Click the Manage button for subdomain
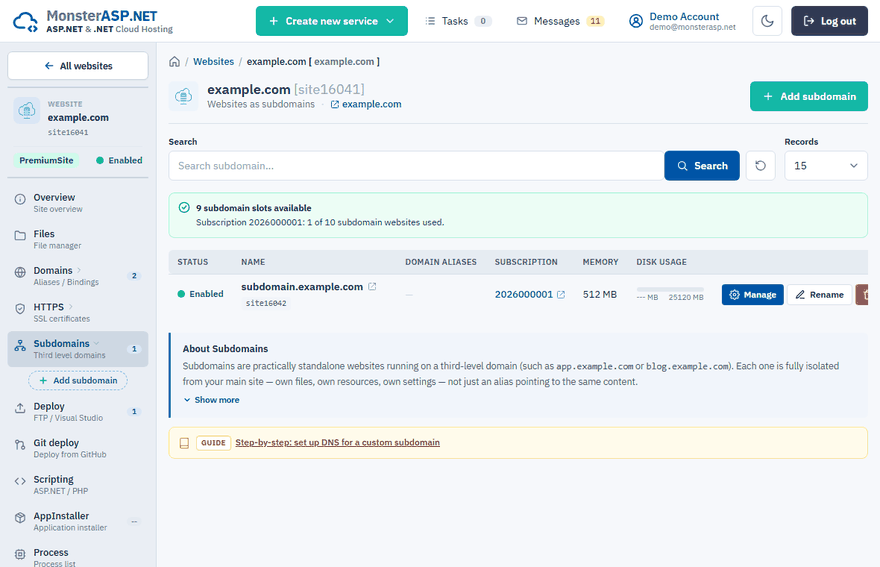This screenshot has height=567, width=880. pos(753,295)
